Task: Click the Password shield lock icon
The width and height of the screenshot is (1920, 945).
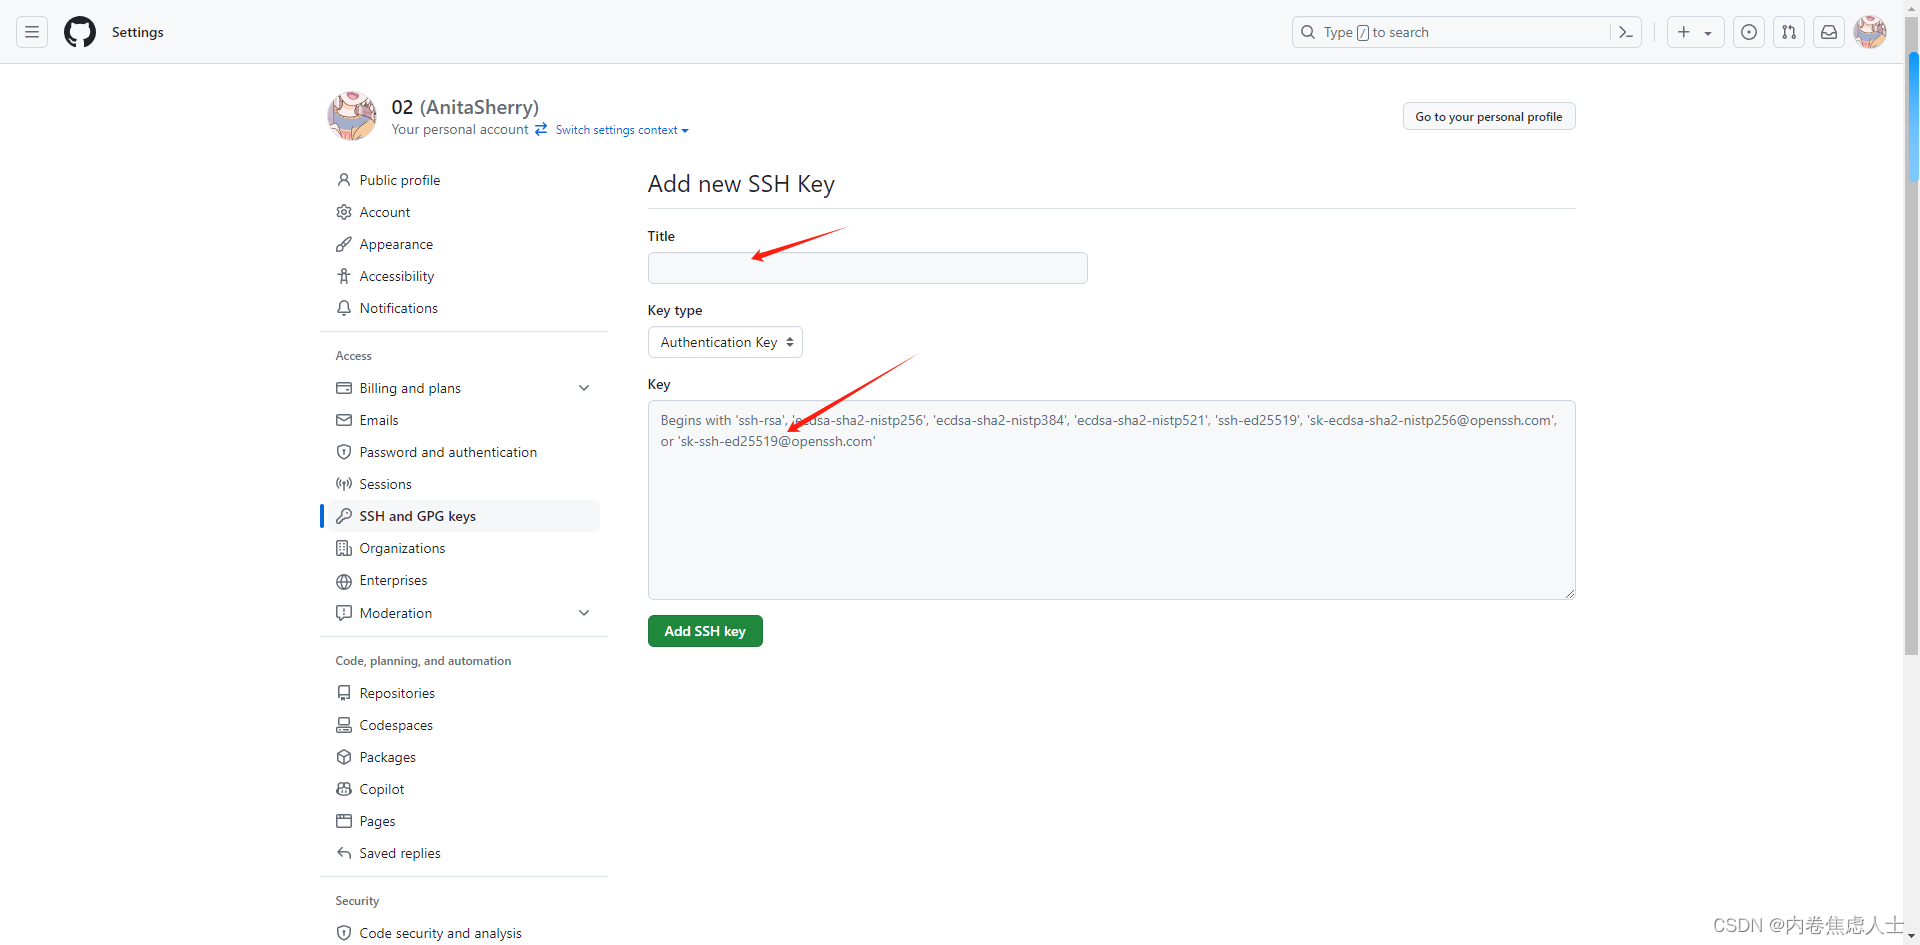Action: pos(344,452)
